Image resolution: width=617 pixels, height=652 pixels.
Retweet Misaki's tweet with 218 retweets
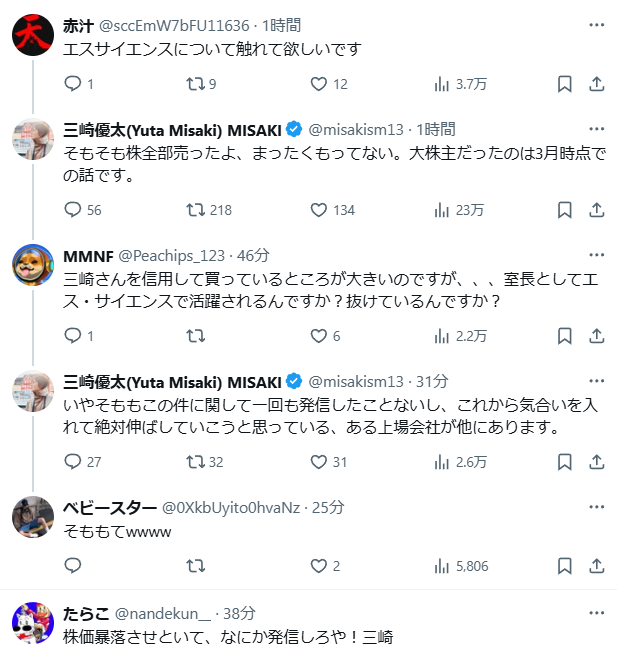click(x=195, y=210)
